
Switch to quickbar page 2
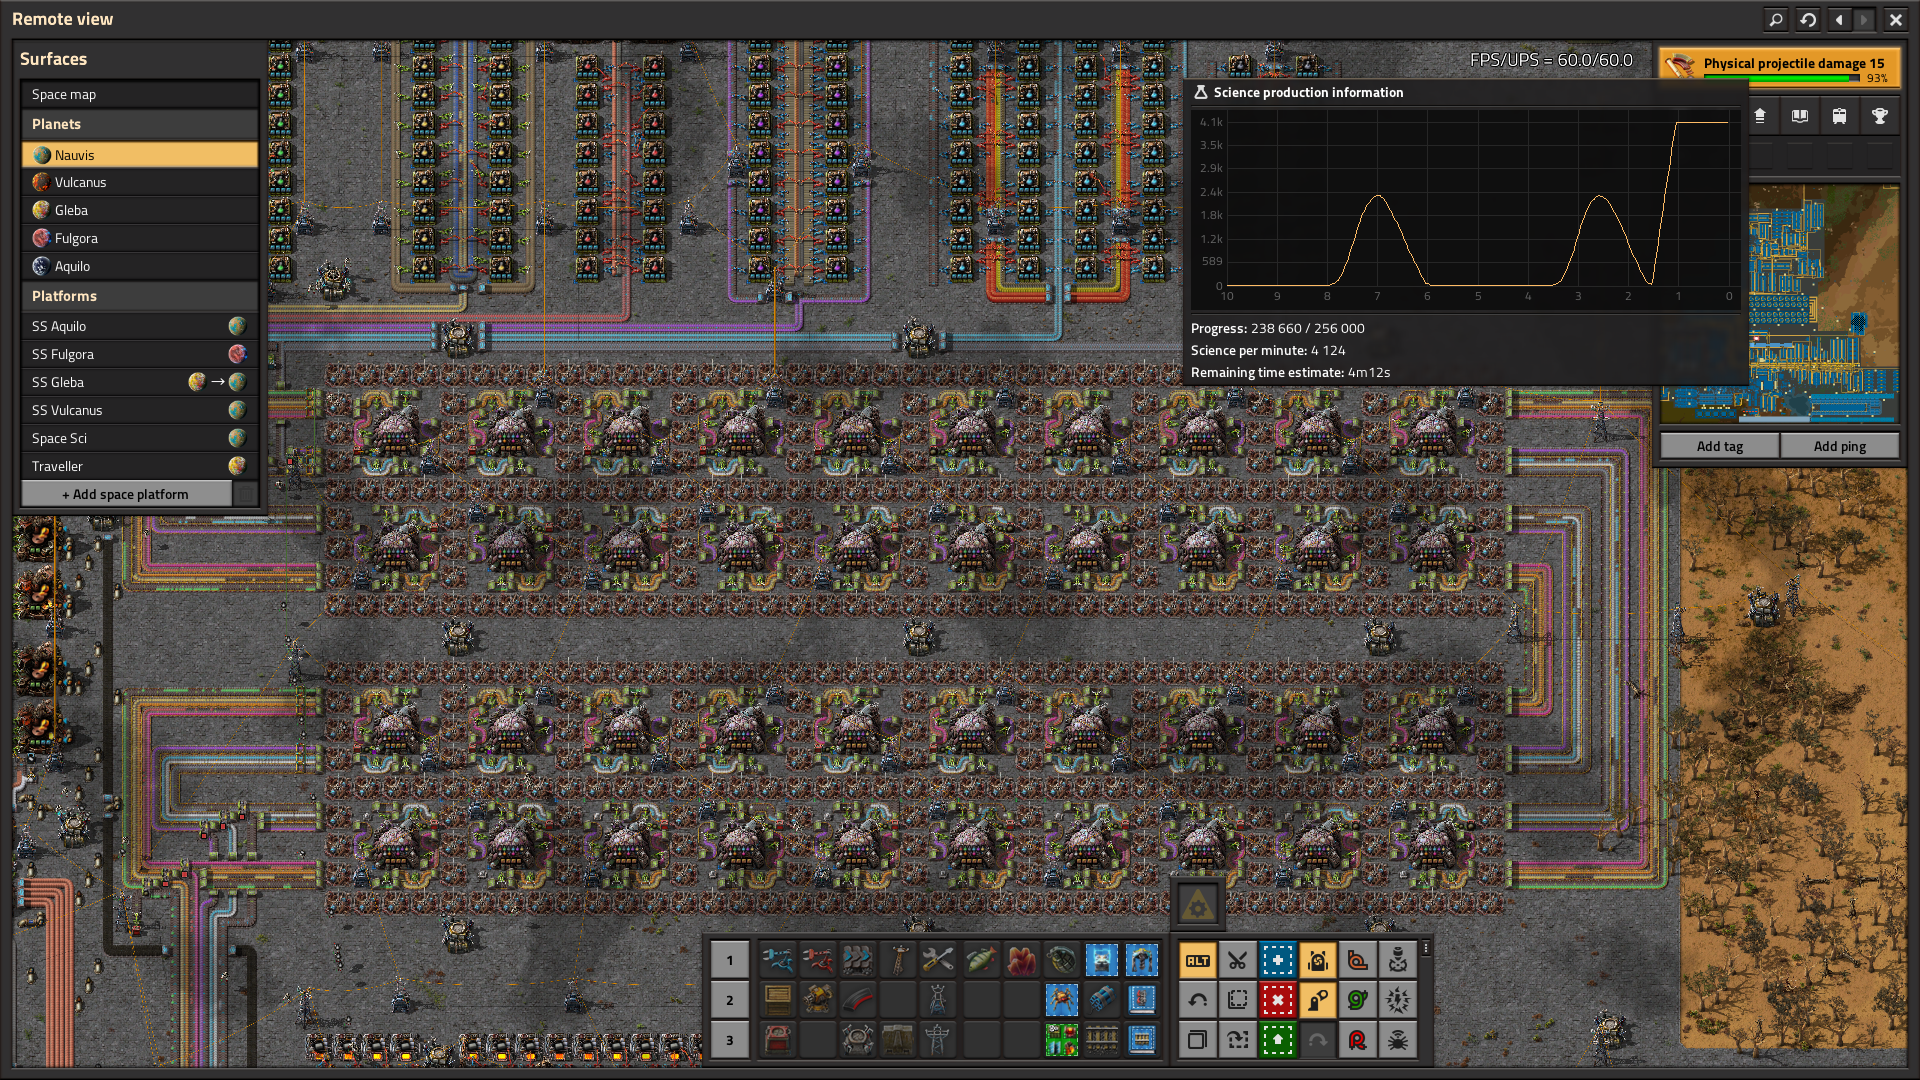pyautogui.click(x=729, y=1000)
